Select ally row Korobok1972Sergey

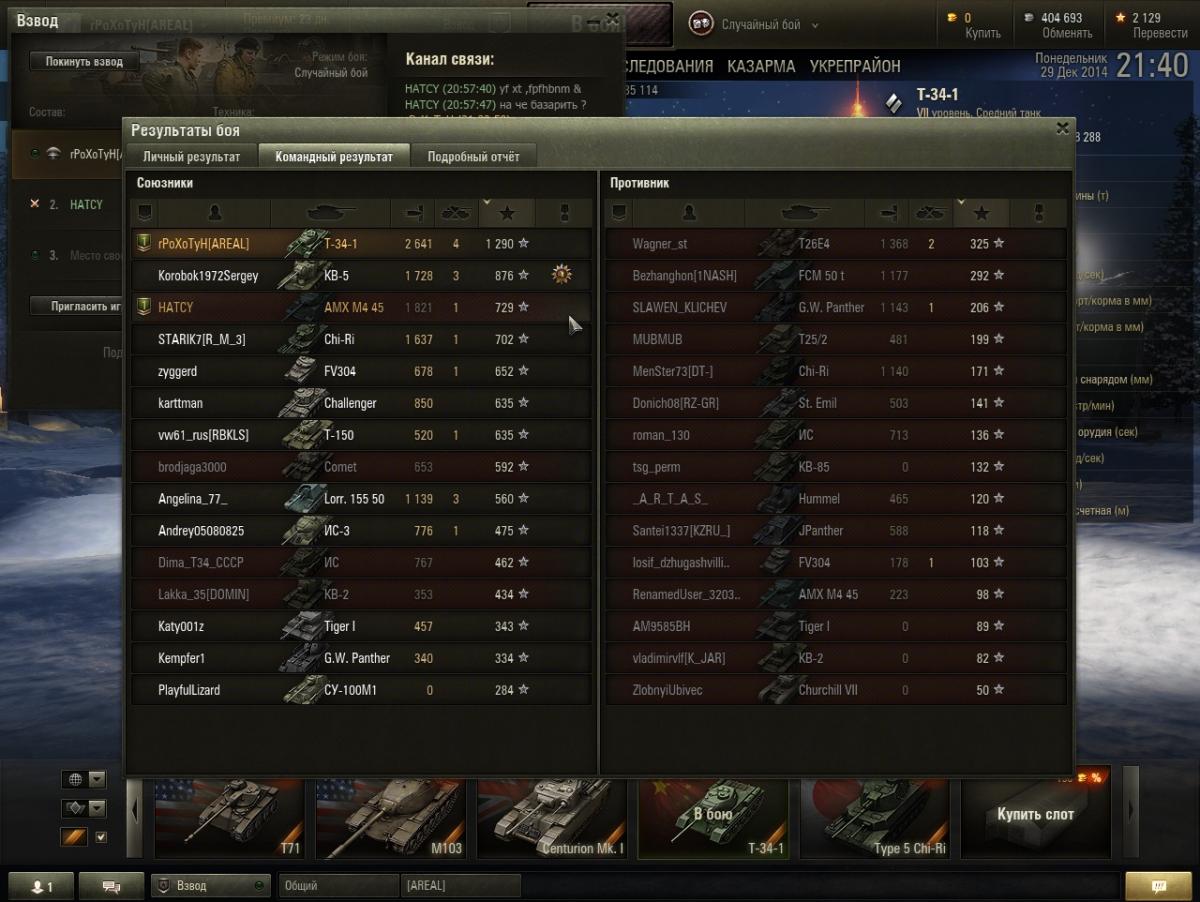tap(361, 275)
